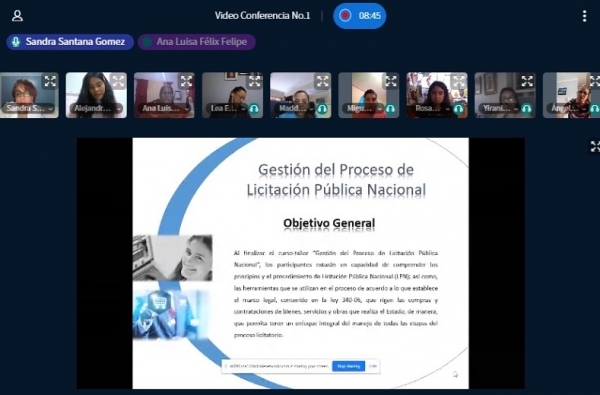Screen dimensions: 600x395
Task: Open dropdown next to Yirani... name
Action: (516, 109)
